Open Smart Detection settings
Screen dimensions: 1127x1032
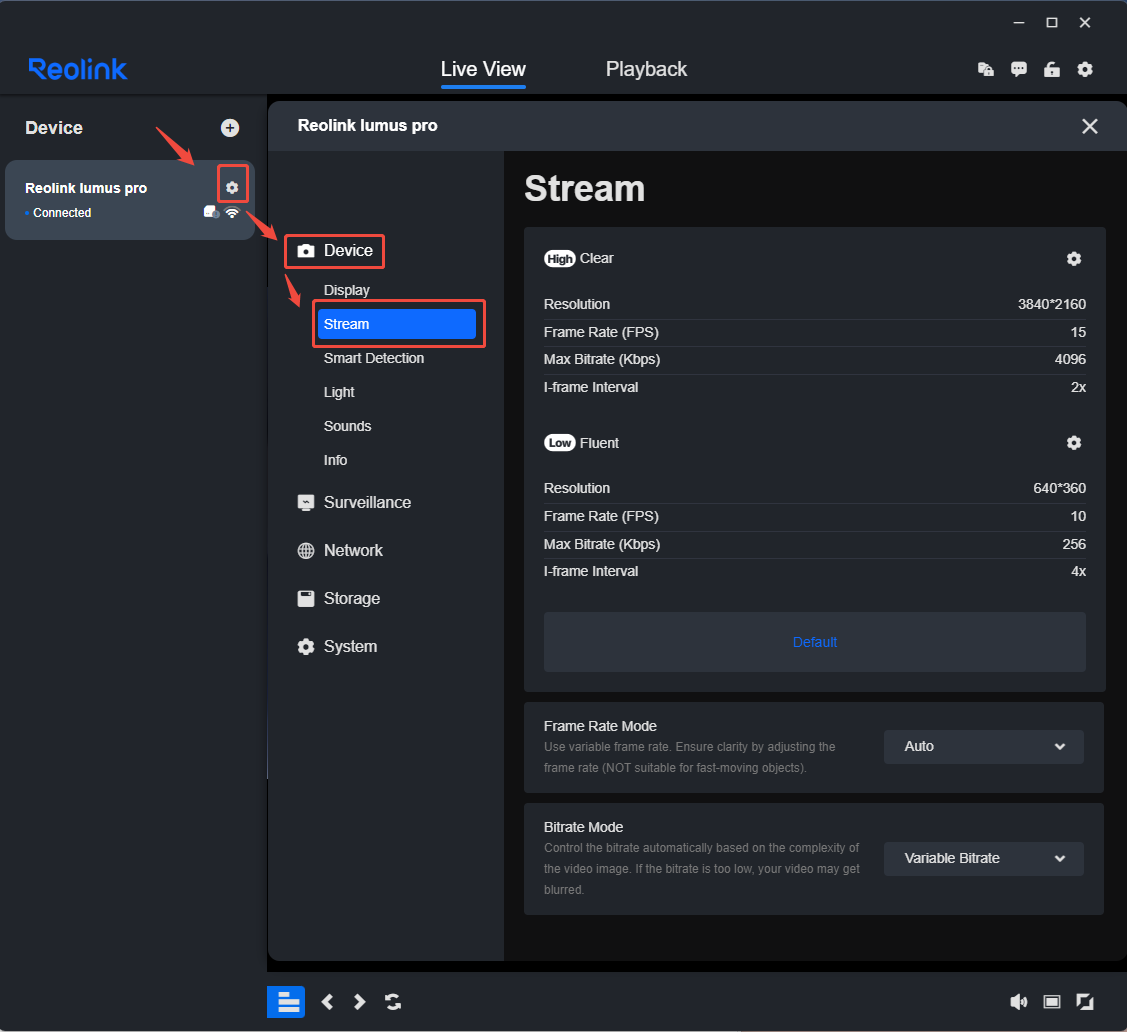pos(374,358)
